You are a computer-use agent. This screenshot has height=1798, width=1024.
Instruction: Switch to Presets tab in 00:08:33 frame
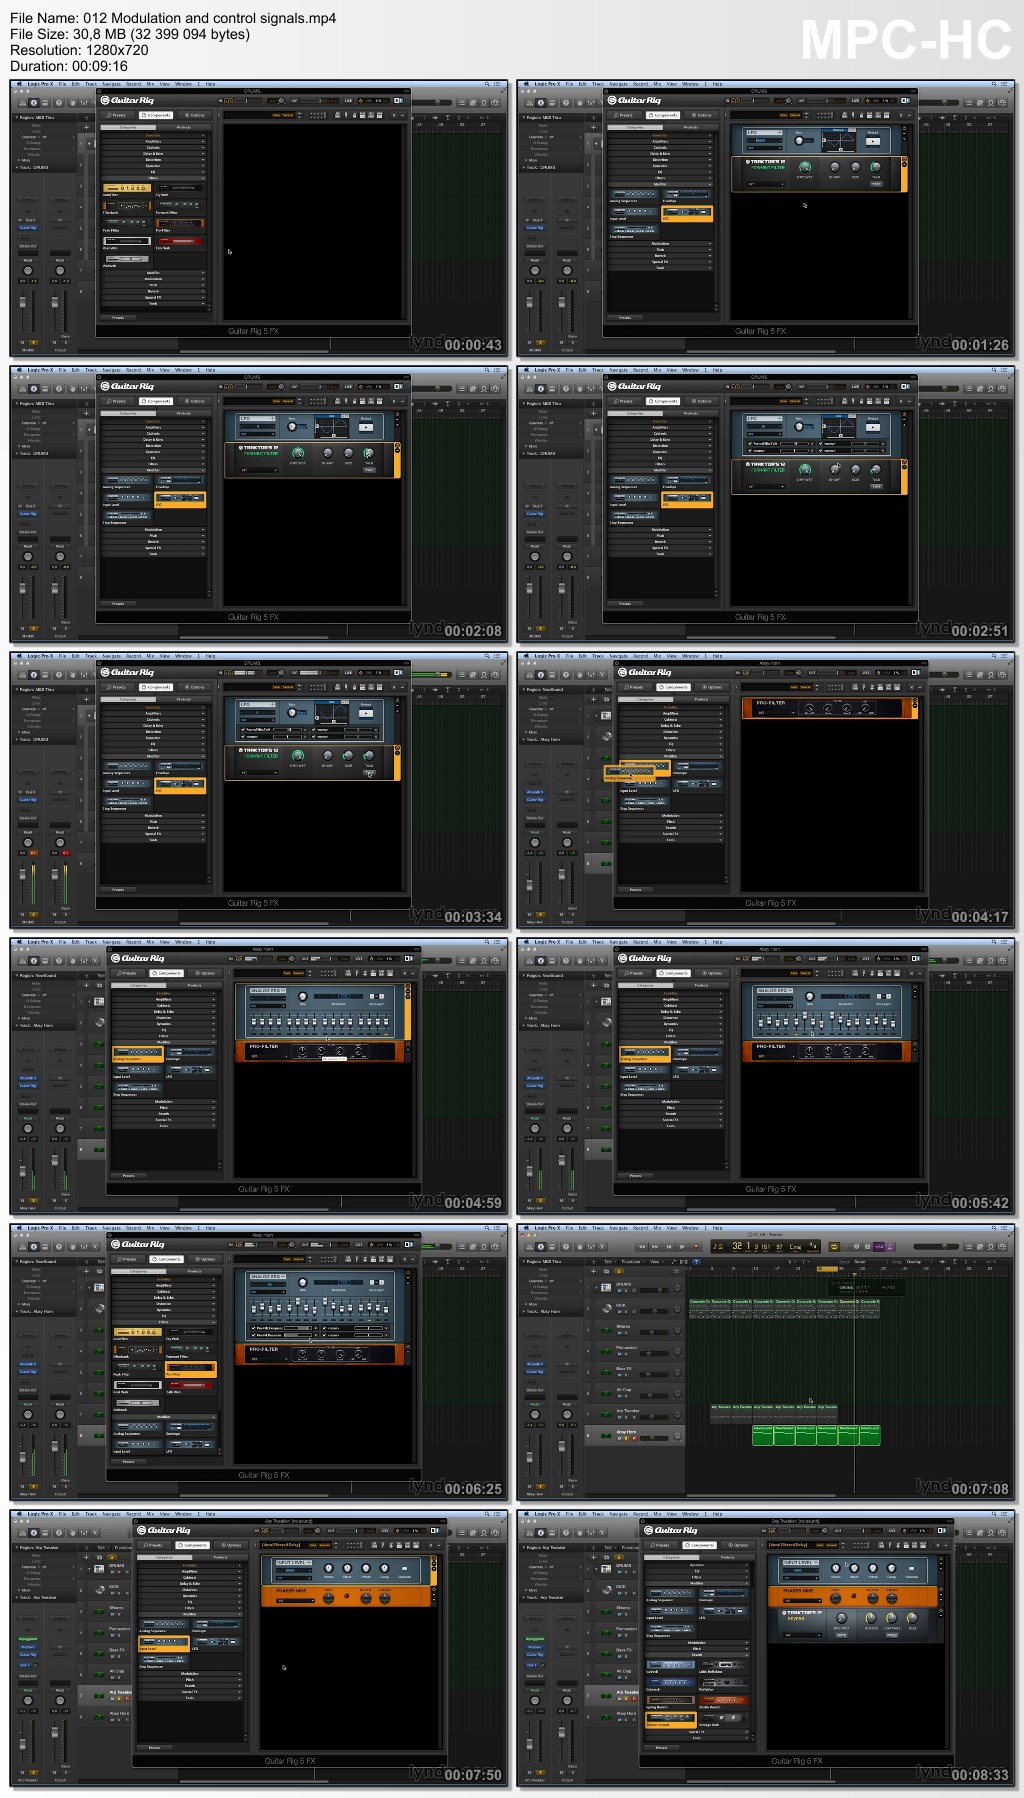tap(661, 1545)
